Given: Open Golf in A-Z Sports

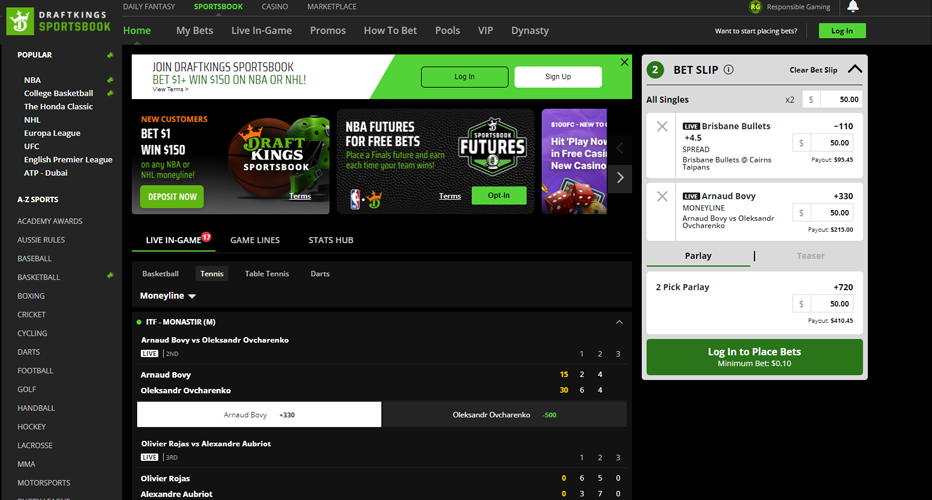Looking at the screenshot, I should (27, 389).
